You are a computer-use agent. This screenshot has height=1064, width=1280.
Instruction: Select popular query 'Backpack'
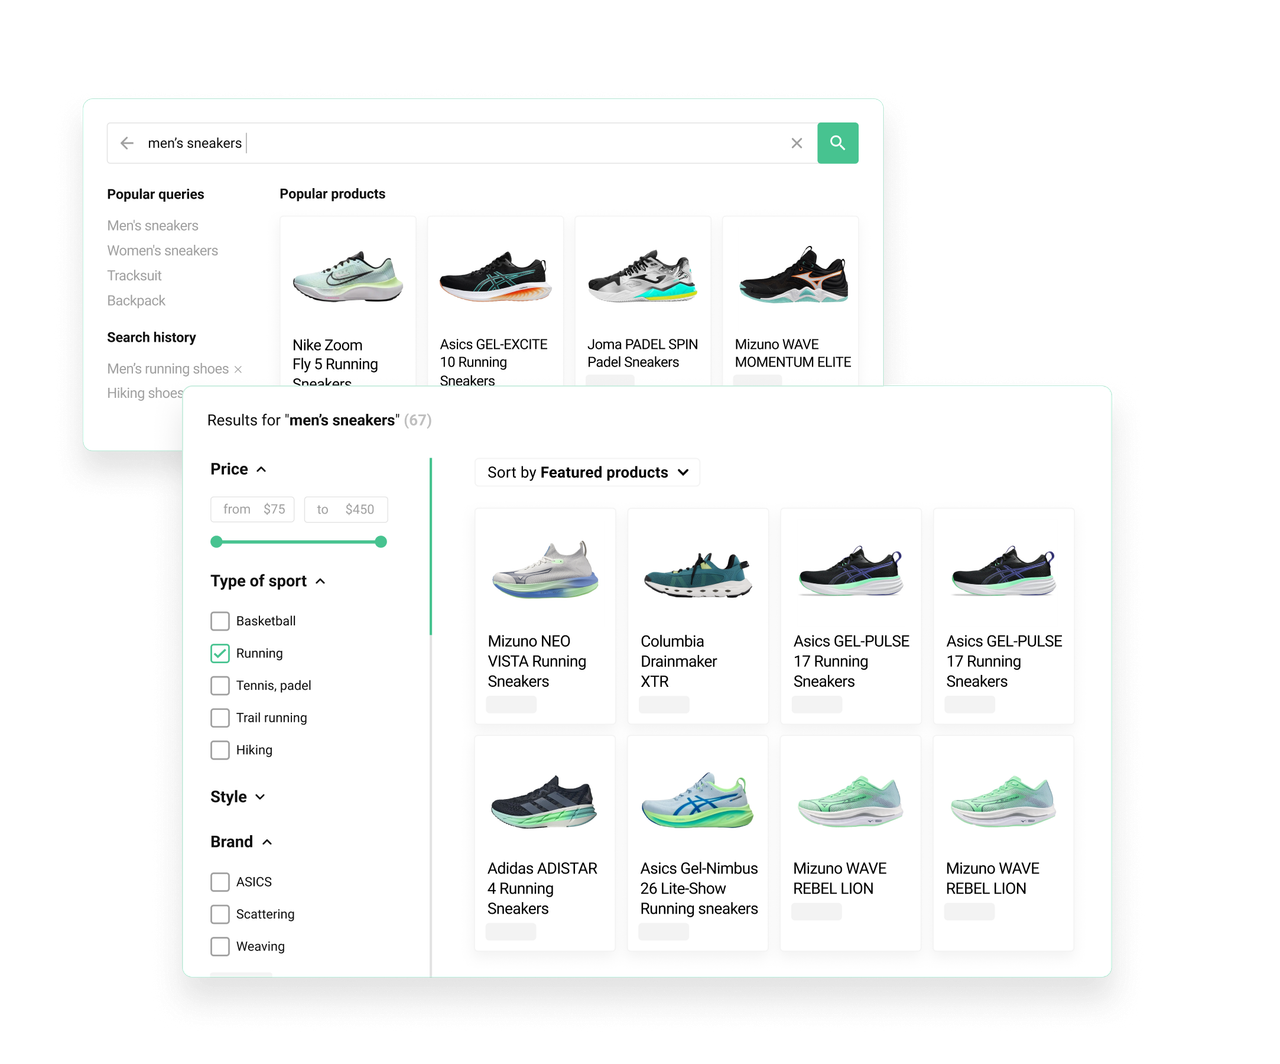click(x=136, y=301)
